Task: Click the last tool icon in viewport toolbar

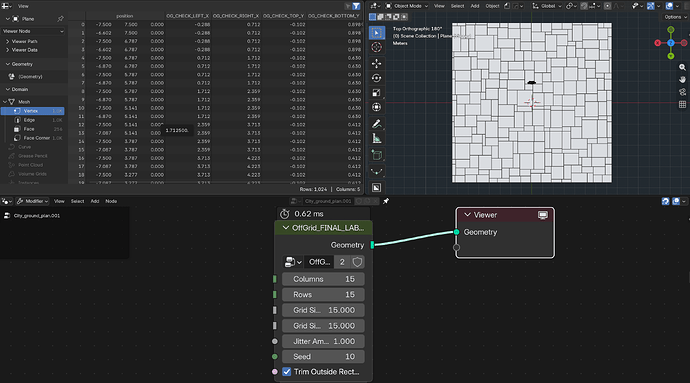Action: pos(377,188)
